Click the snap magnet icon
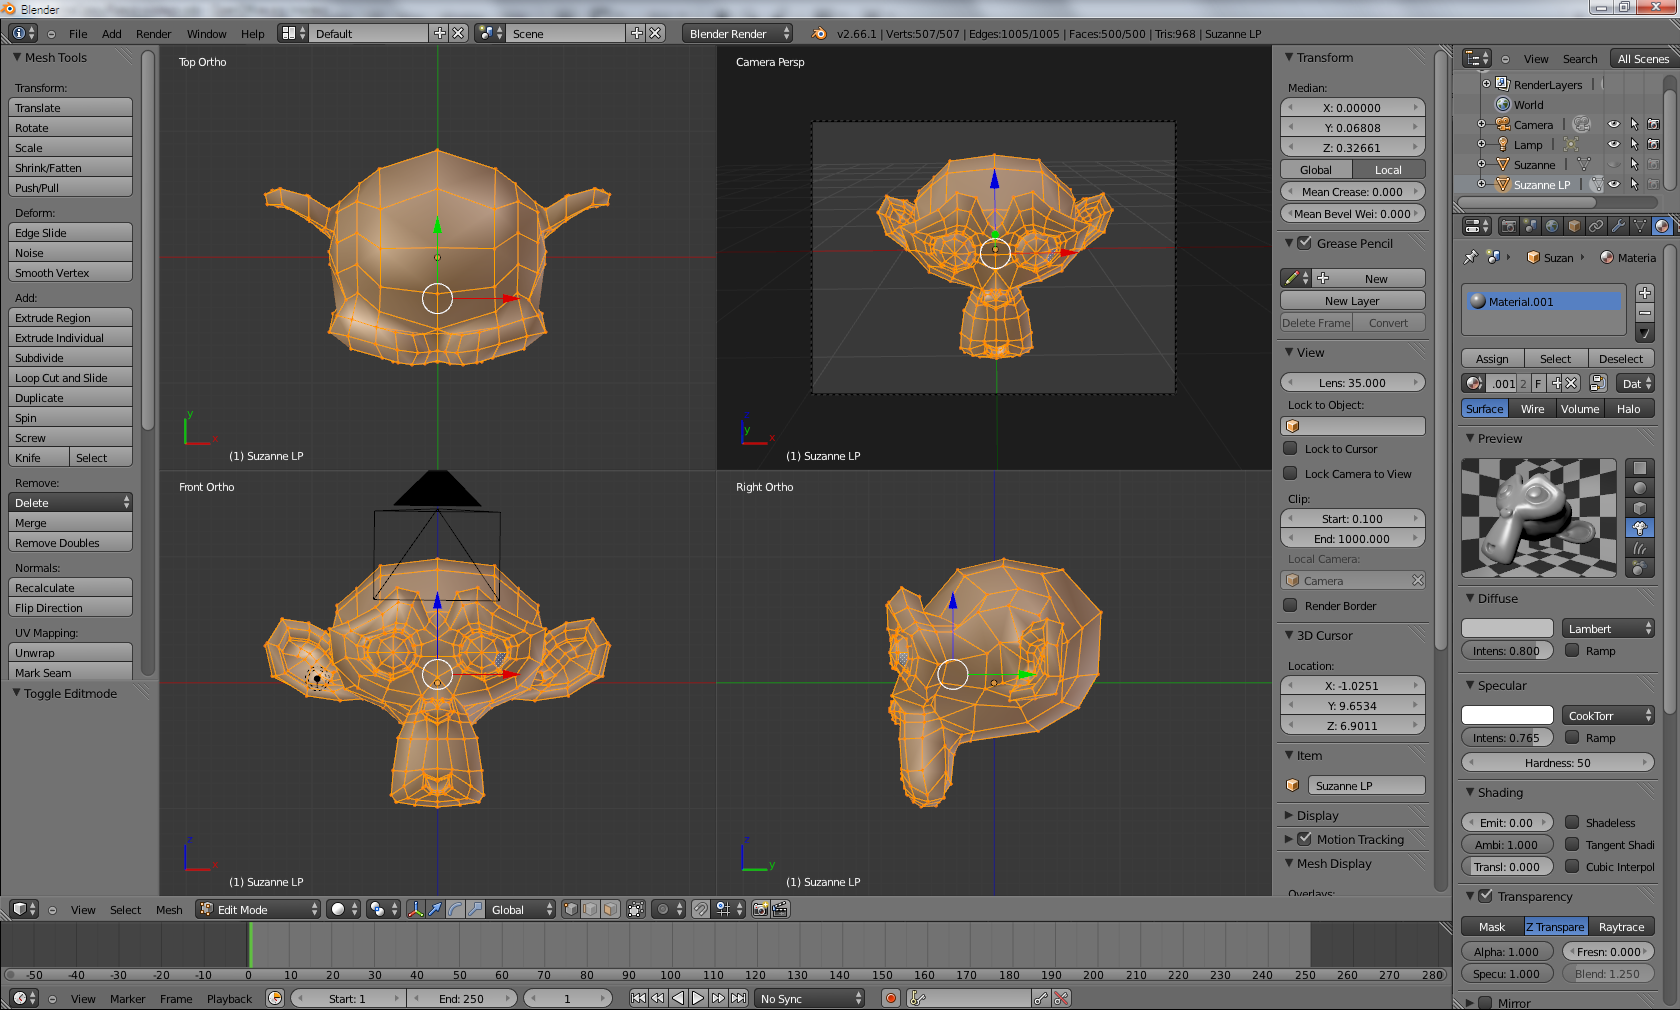Image resolution: width=1680 pixels, height=1010 pixels. 701,909
